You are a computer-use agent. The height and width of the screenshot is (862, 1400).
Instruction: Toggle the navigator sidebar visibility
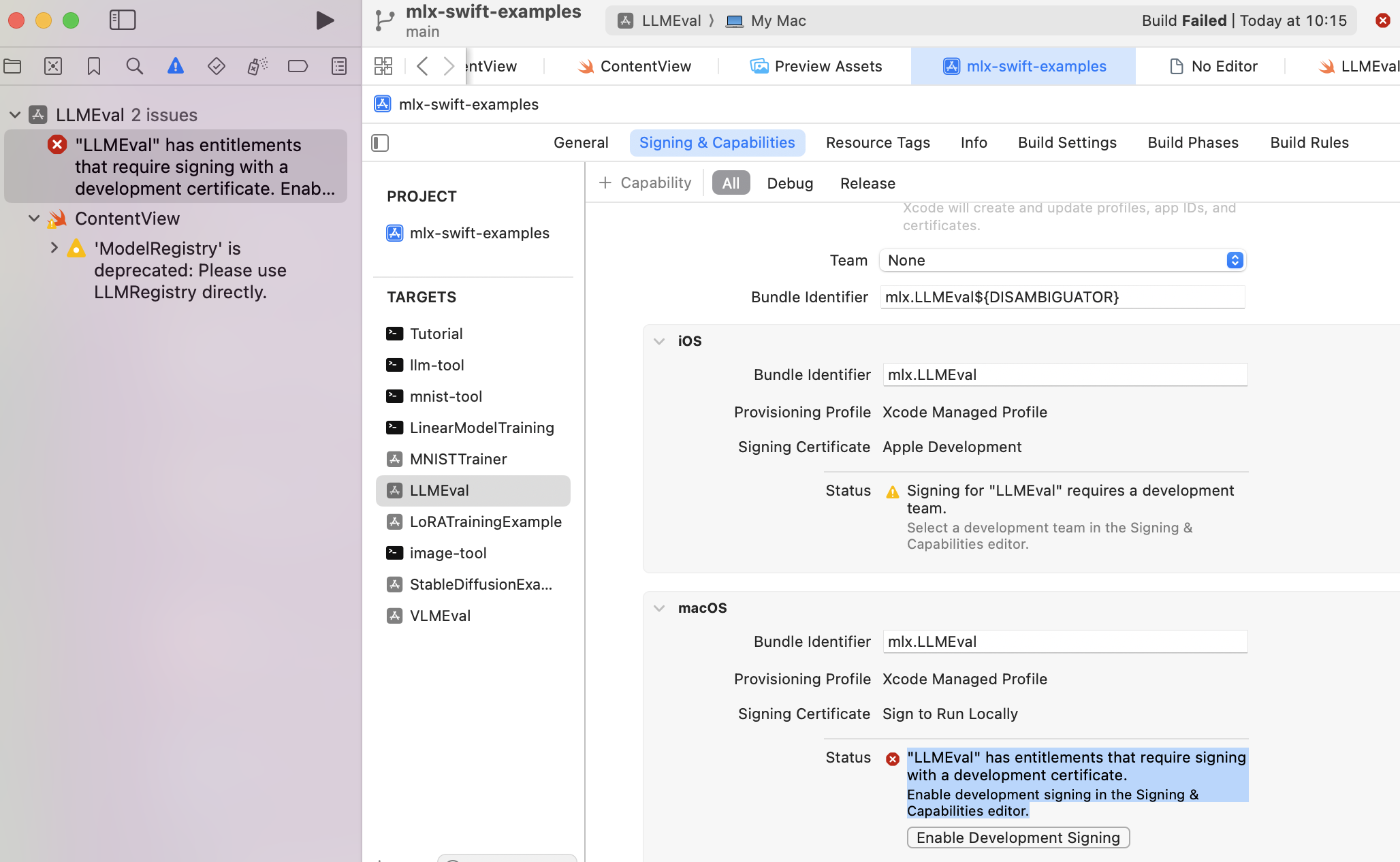tap(122, 20)
